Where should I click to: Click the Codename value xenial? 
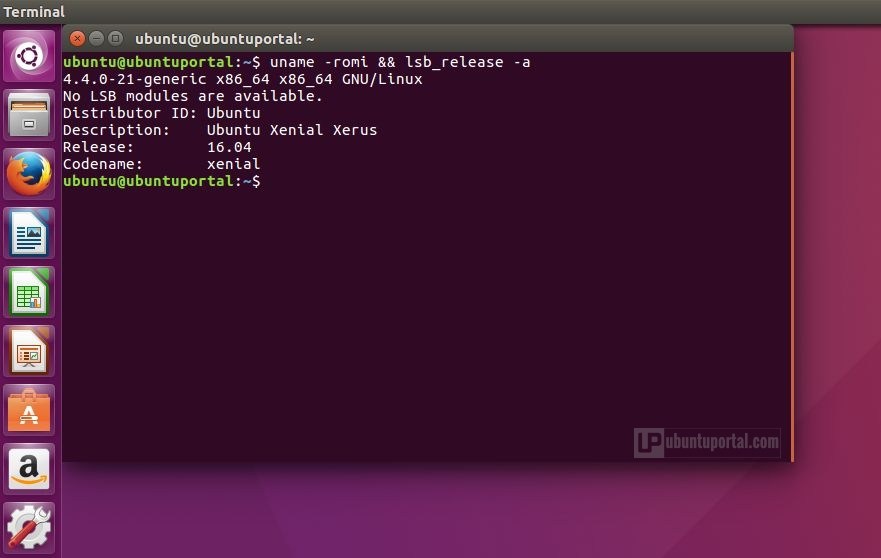233,164
